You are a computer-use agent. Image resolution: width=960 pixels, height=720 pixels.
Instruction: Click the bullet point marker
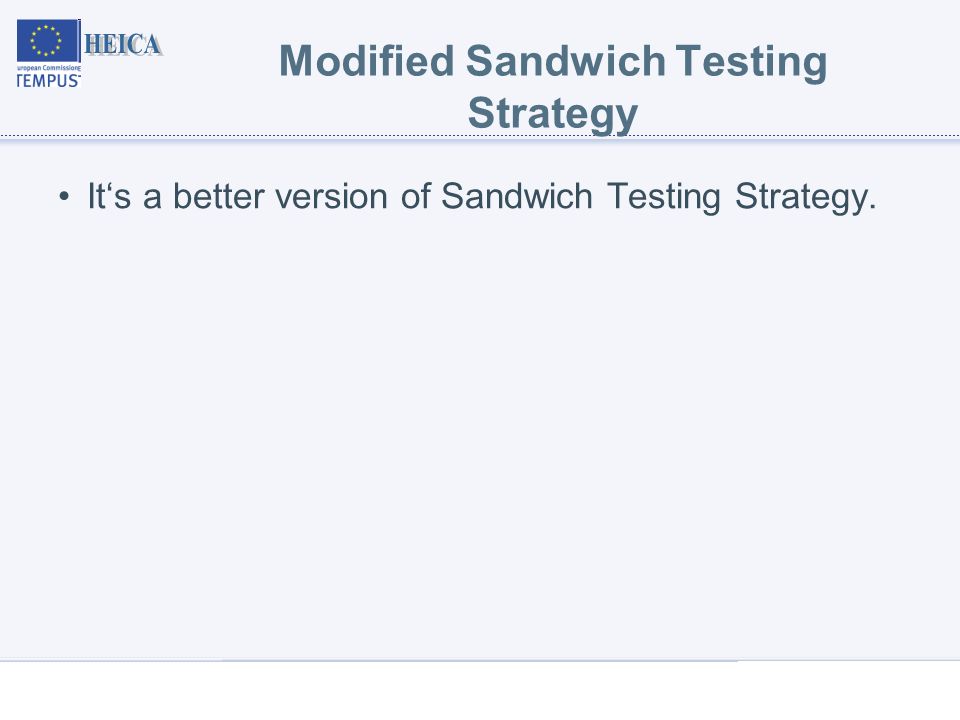click(x=64, y=197)
